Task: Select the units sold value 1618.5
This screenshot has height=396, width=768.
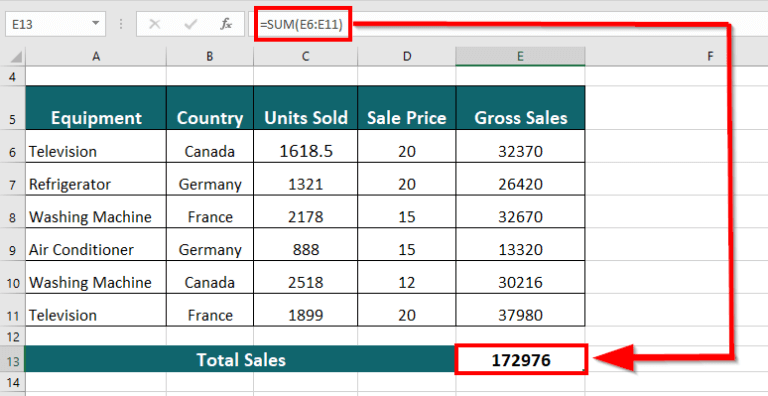Action: (305, 146)
